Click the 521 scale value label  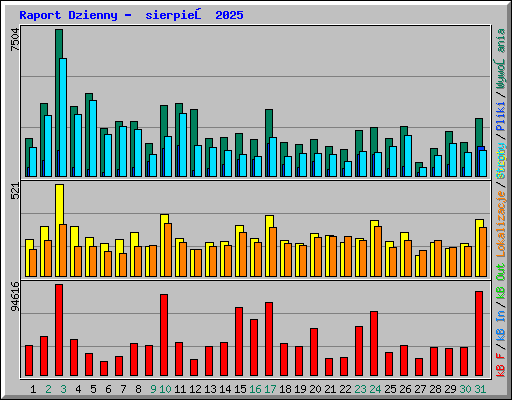(x=15, y=191)
